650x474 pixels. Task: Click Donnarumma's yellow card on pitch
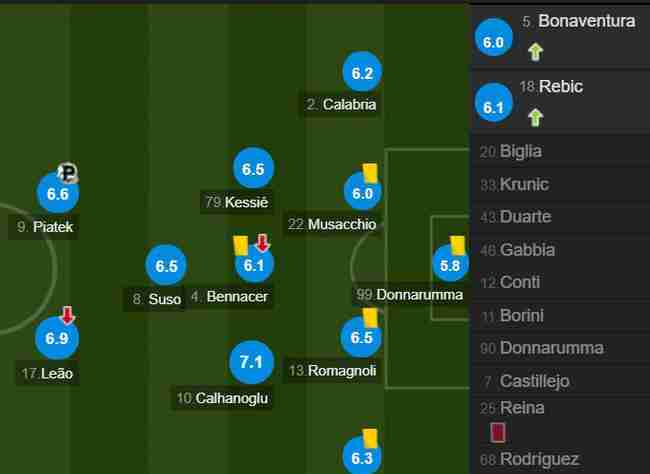click(x=458, y=245)
